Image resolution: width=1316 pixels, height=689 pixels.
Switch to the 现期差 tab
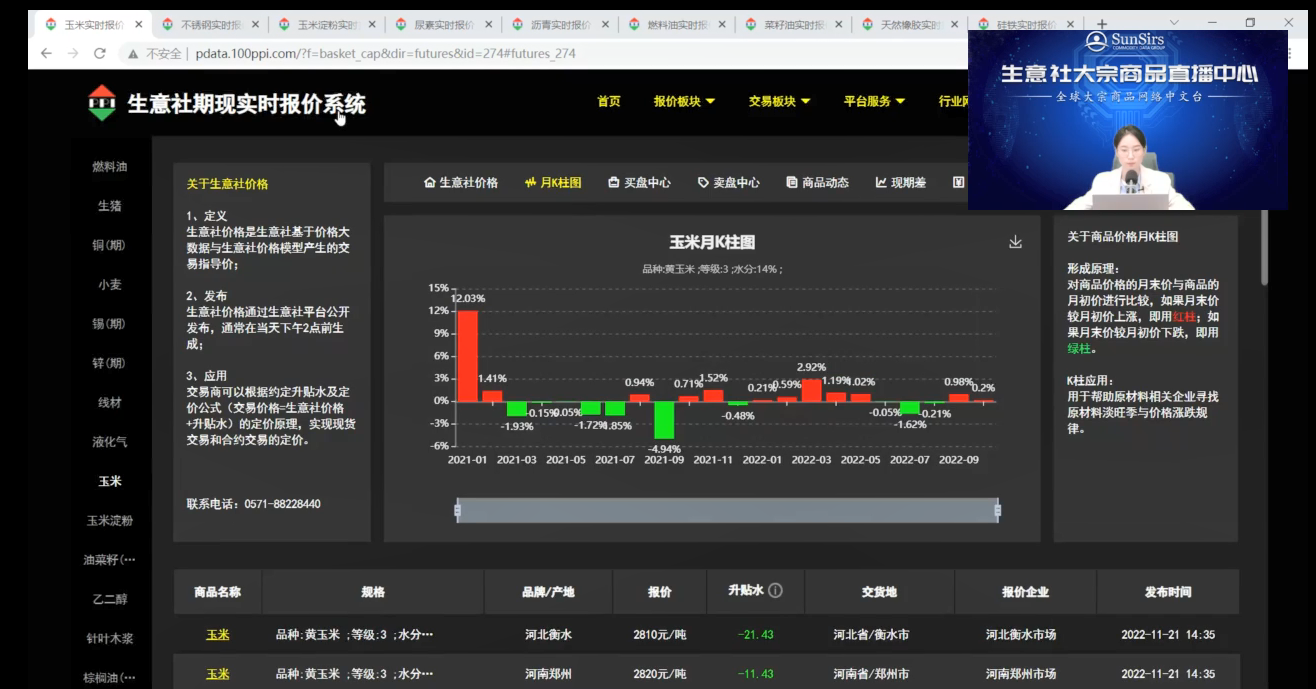(900, 183)
